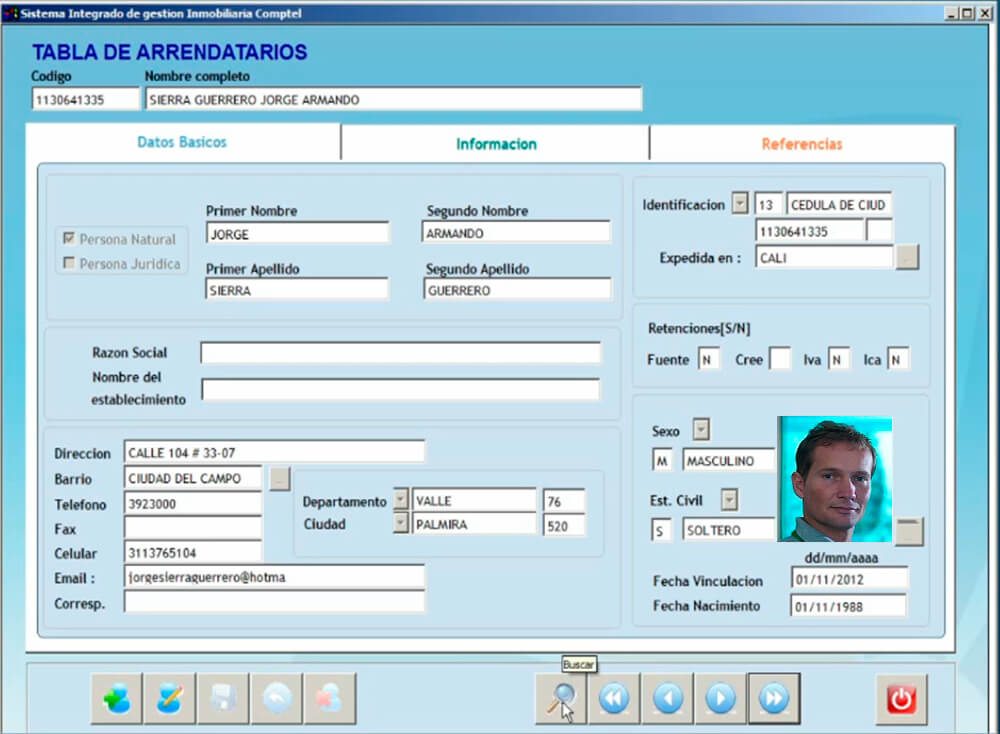Screen dimensions: 1000x734
Task: Click the add new tenant icon
Action: coord(116,698)
